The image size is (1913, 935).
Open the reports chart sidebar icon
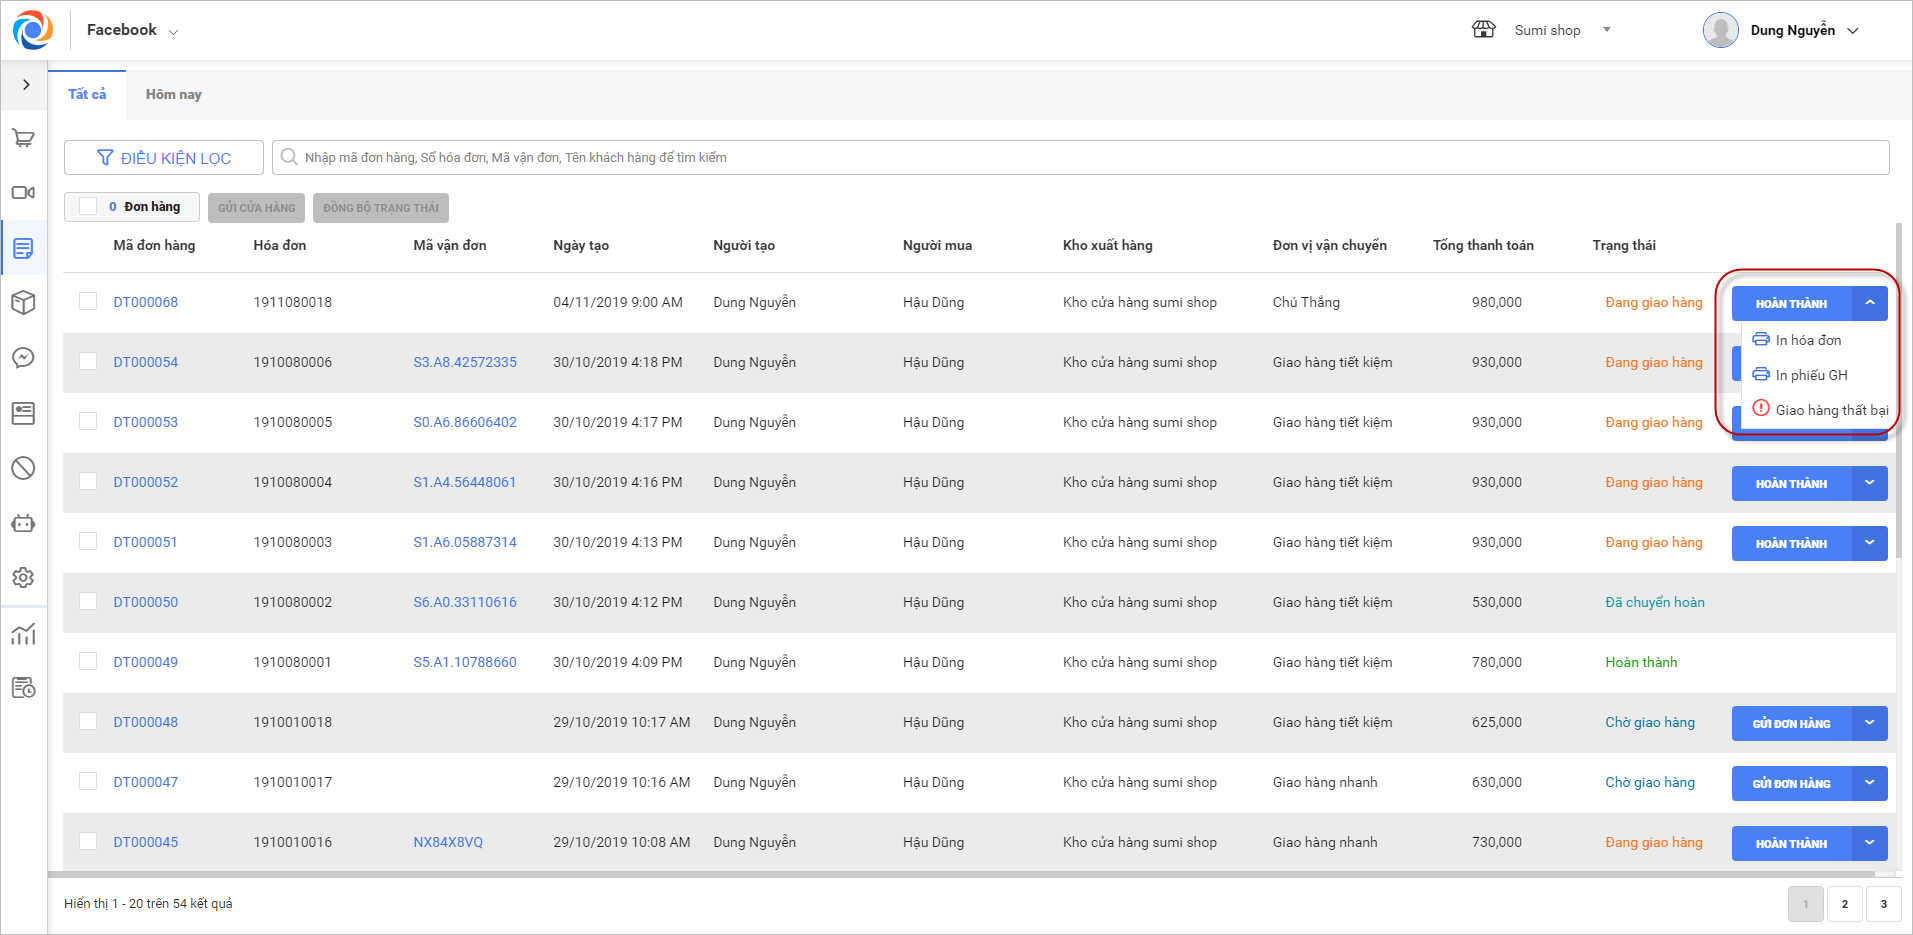[x=23, y=634]
